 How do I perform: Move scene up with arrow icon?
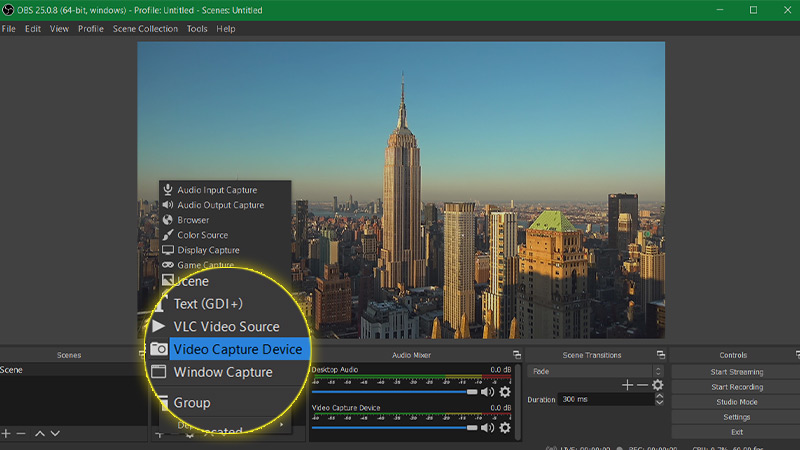tap(40, 434)
